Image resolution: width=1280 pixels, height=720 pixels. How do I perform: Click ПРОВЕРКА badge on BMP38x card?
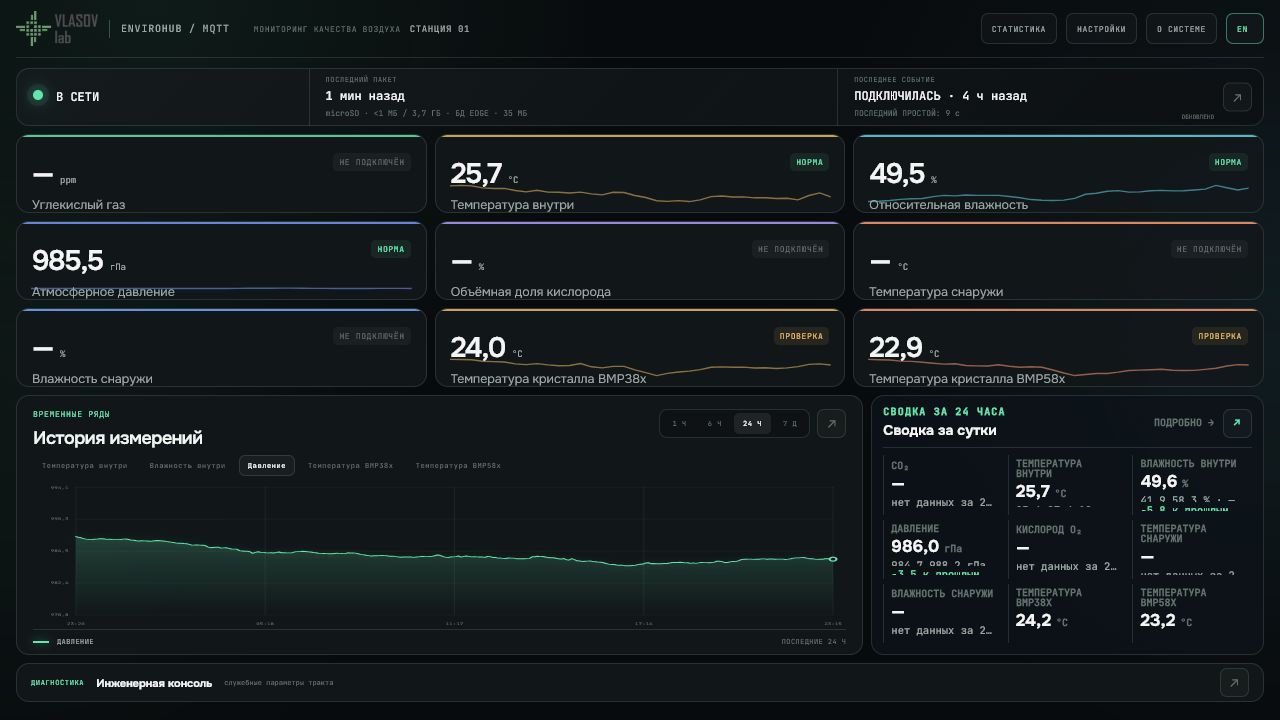tap(802, 336)
